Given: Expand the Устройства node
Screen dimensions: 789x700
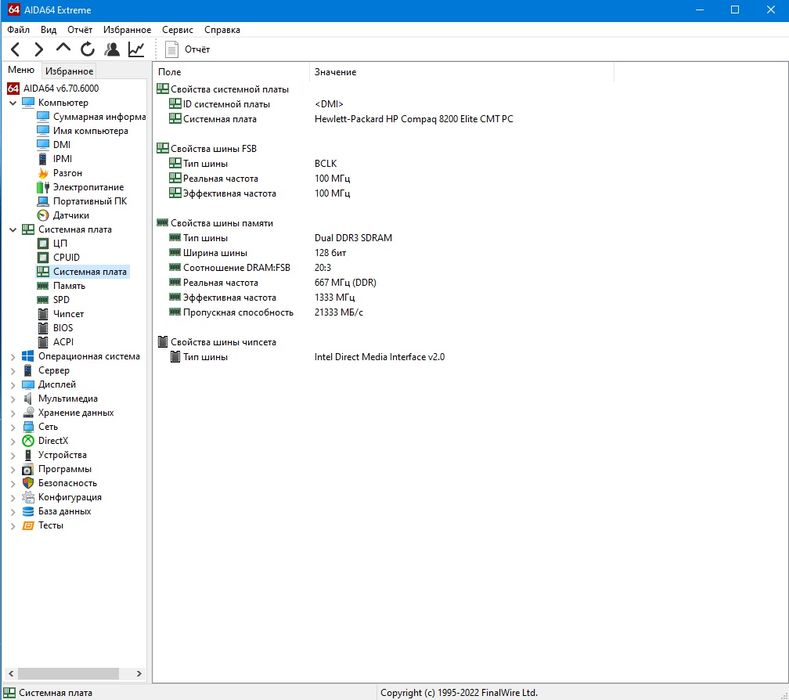Looking at the screenshot, I should 13,455.
